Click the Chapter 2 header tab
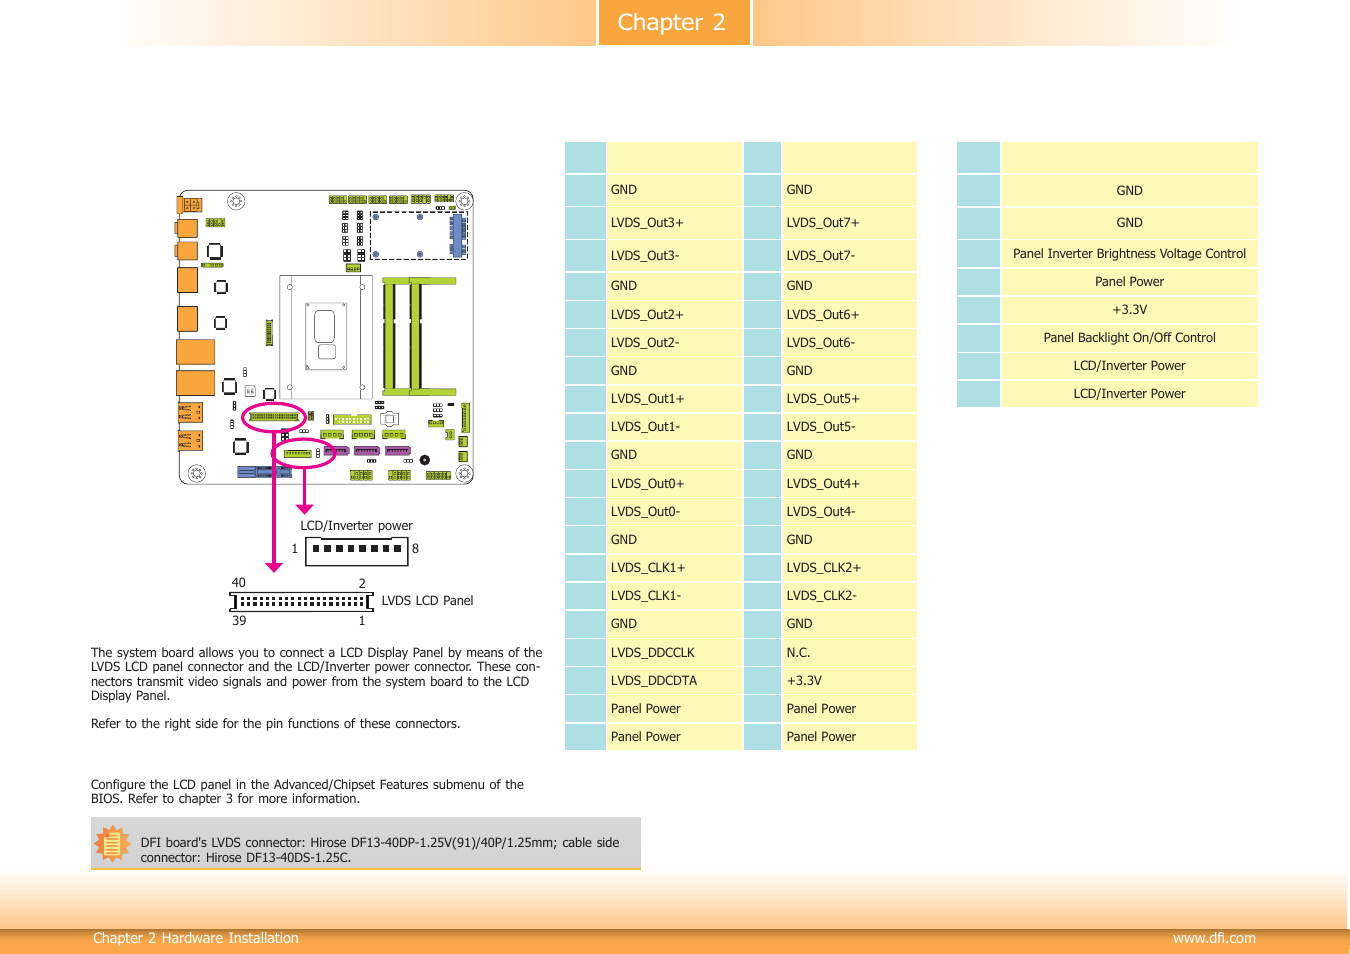The width and height of the screenshot is (1350, 954). (673, 22)
